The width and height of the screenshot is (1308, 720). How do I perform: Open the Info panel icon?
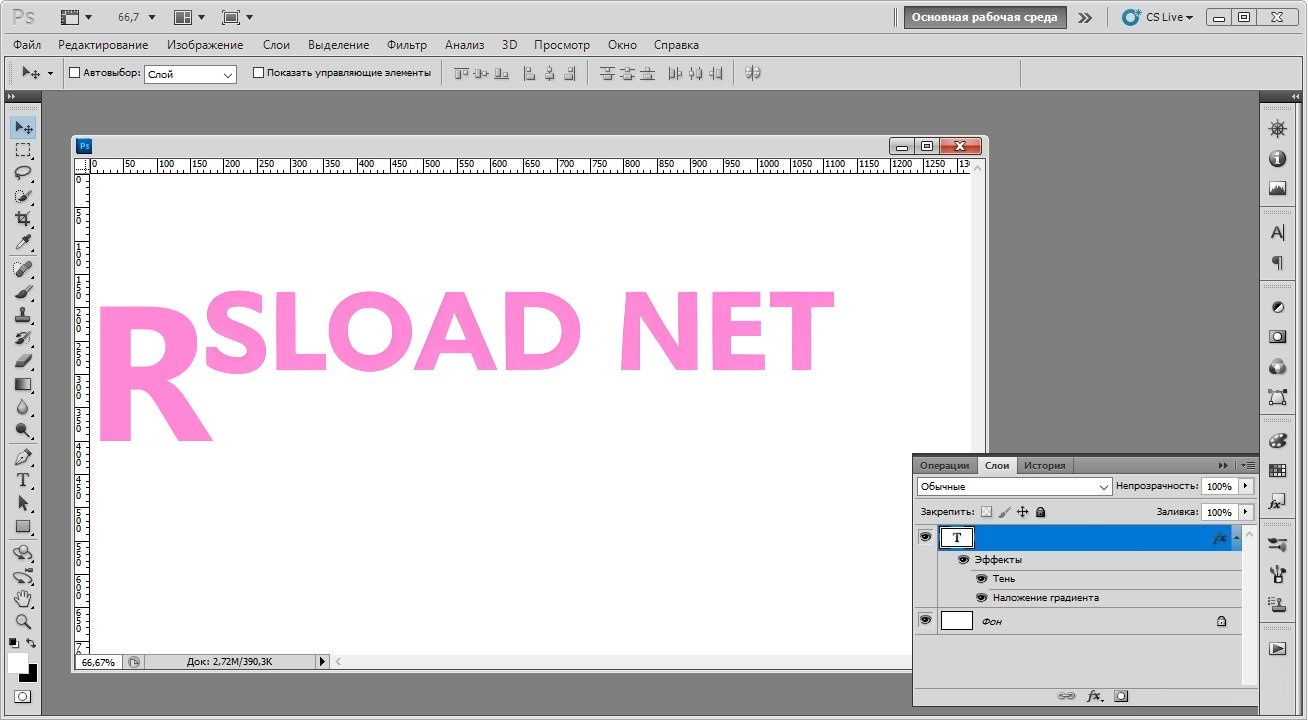(1277, 158)
